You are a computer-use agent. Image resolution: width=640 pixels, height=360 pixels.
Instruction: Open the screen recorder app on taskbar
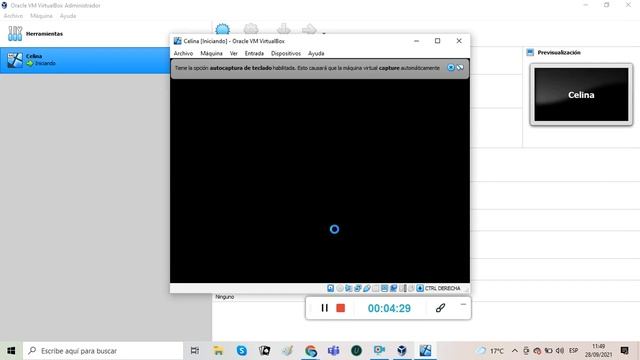379,351
